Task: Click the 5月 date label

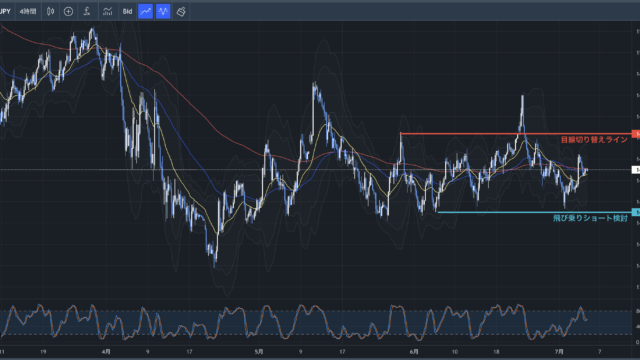Action: pos(259,351)
